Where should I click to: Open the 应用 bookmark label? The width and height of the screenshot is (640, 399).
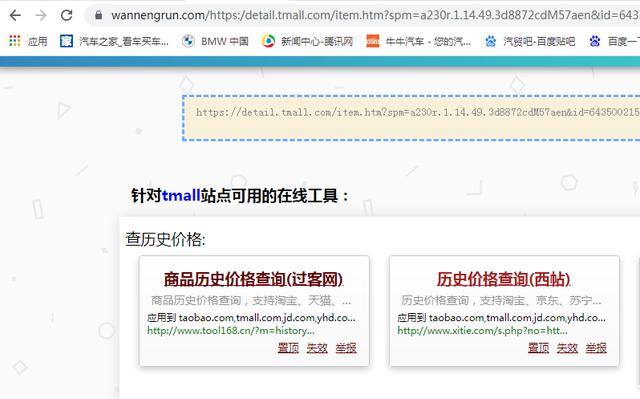coord(38,41)
